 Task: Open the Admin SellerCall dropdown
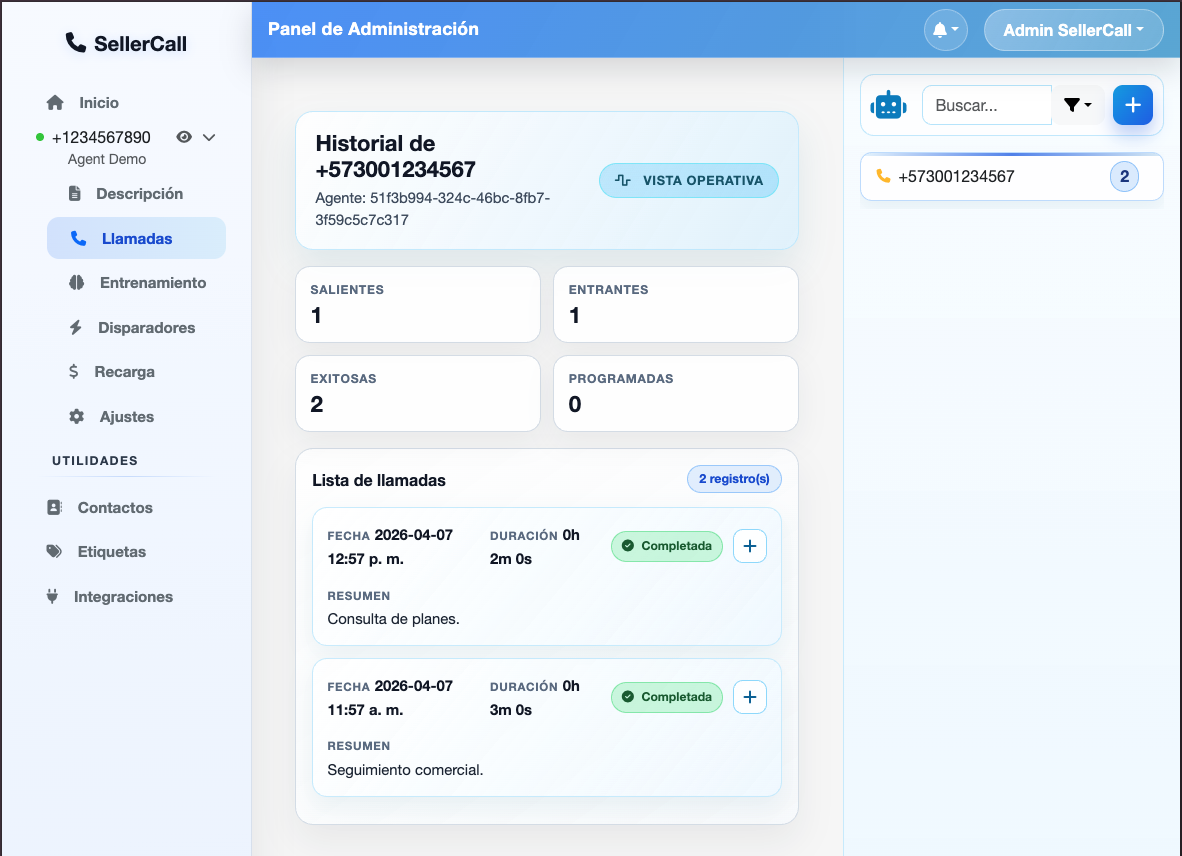[x=1073, y=30]
